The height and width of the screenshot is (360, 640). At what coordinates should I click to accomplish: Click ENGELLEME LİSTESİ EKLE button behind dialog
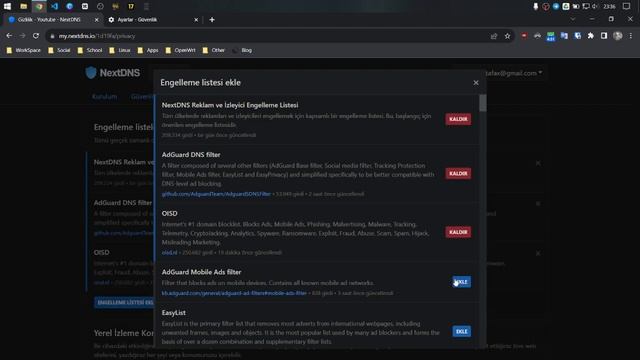tap(124, 302)
